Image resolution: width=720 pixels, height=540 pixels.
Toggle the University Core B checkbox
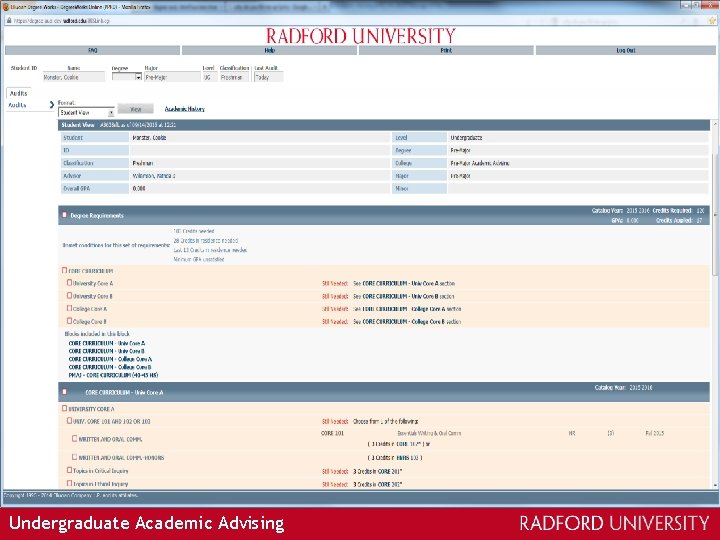click(x=69, y=296)
